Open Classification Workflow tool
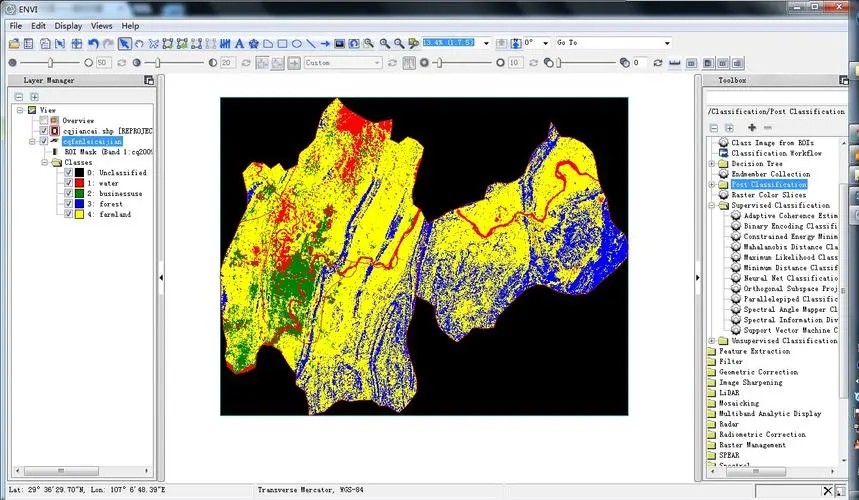The image size is (859, 500). 771,153
